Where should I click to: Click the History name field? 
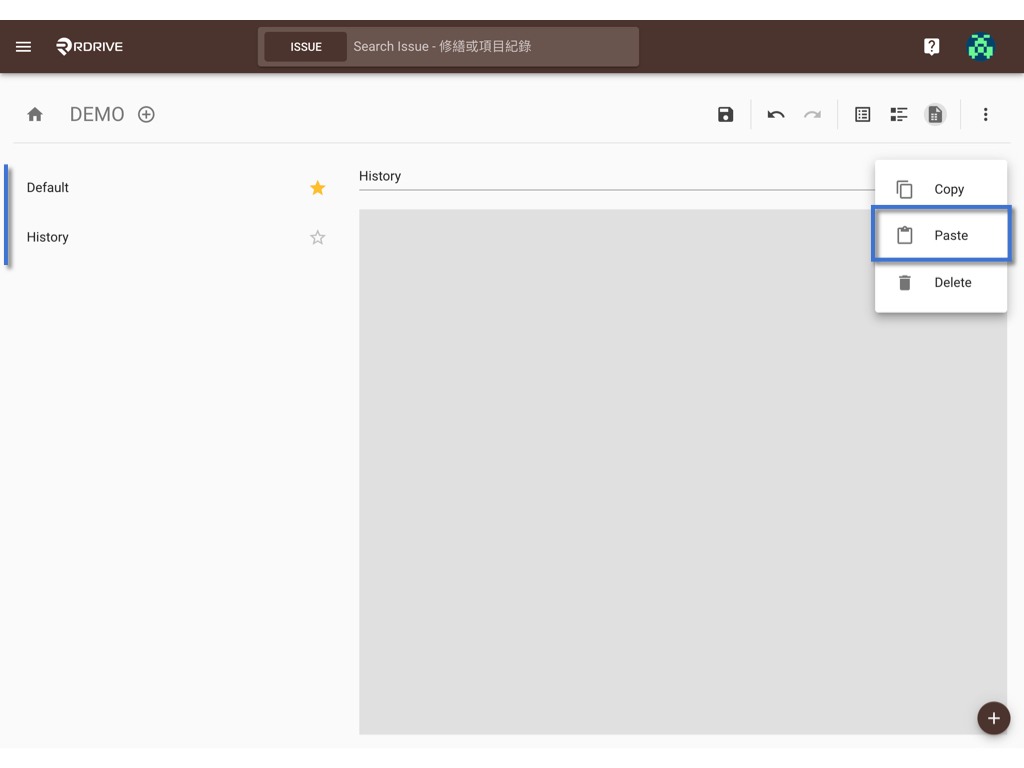[x=616, y=176]
